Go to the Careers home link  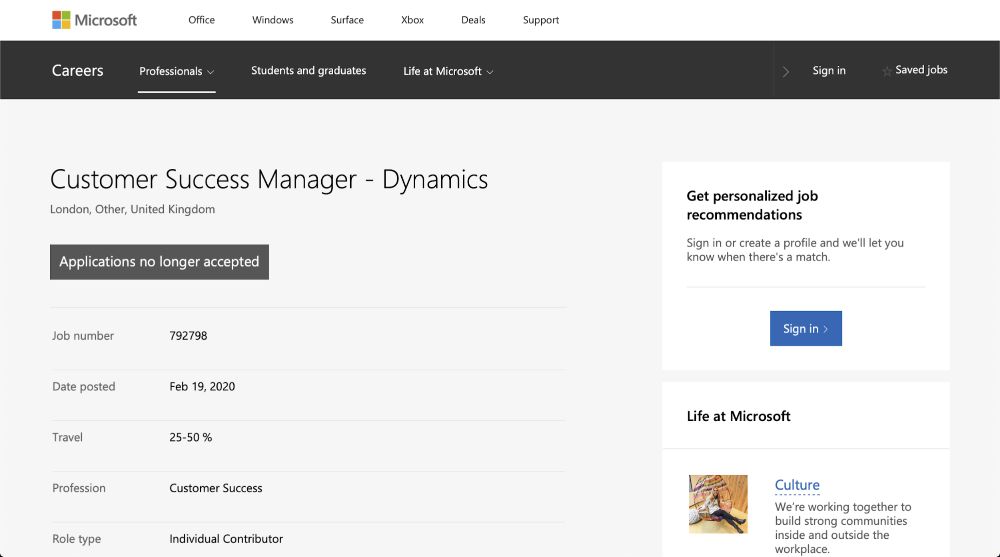coord(77,70)
